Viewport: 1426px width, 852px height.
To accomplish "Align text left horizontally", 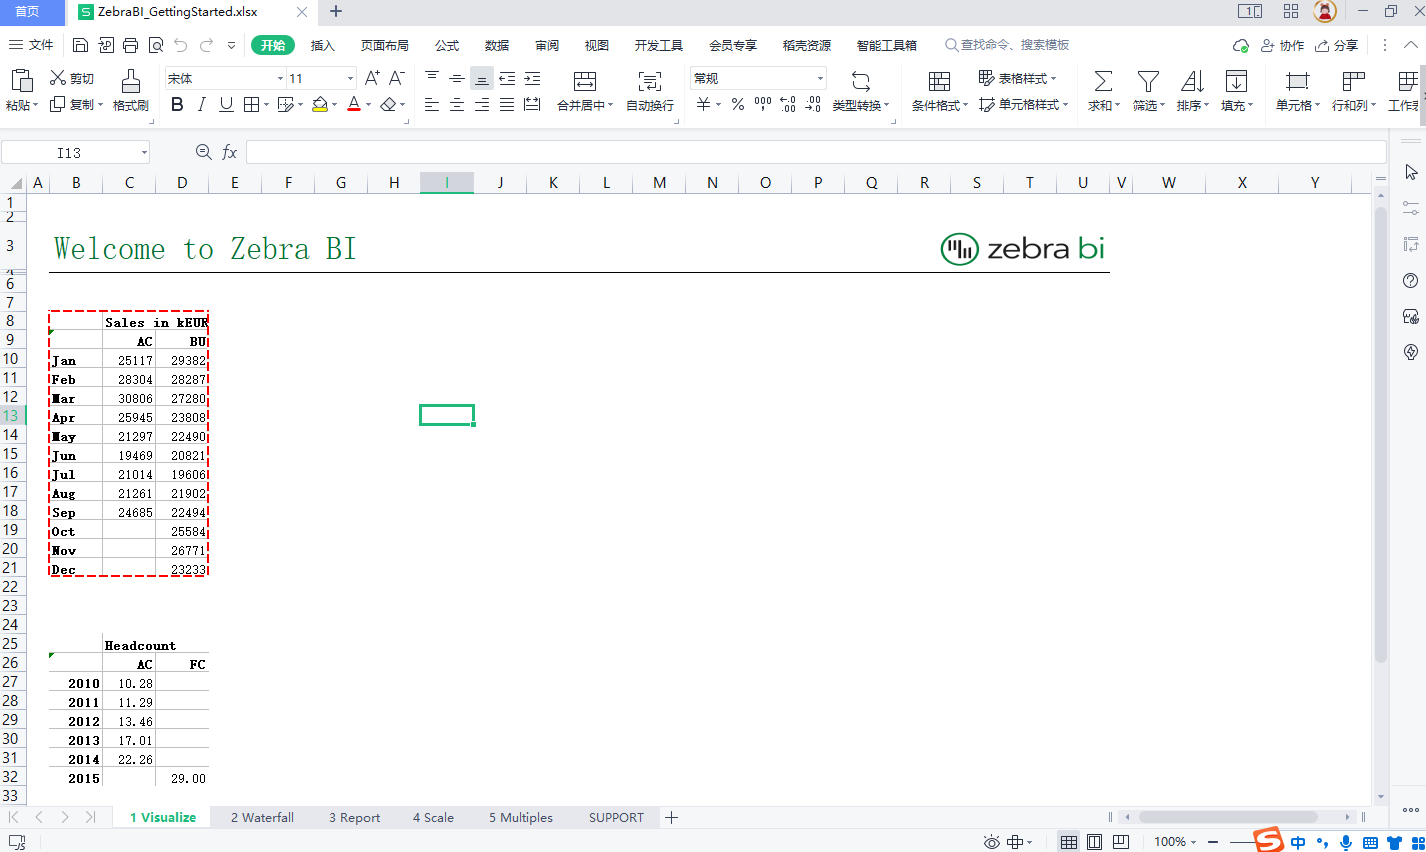I will click(432, 104).
